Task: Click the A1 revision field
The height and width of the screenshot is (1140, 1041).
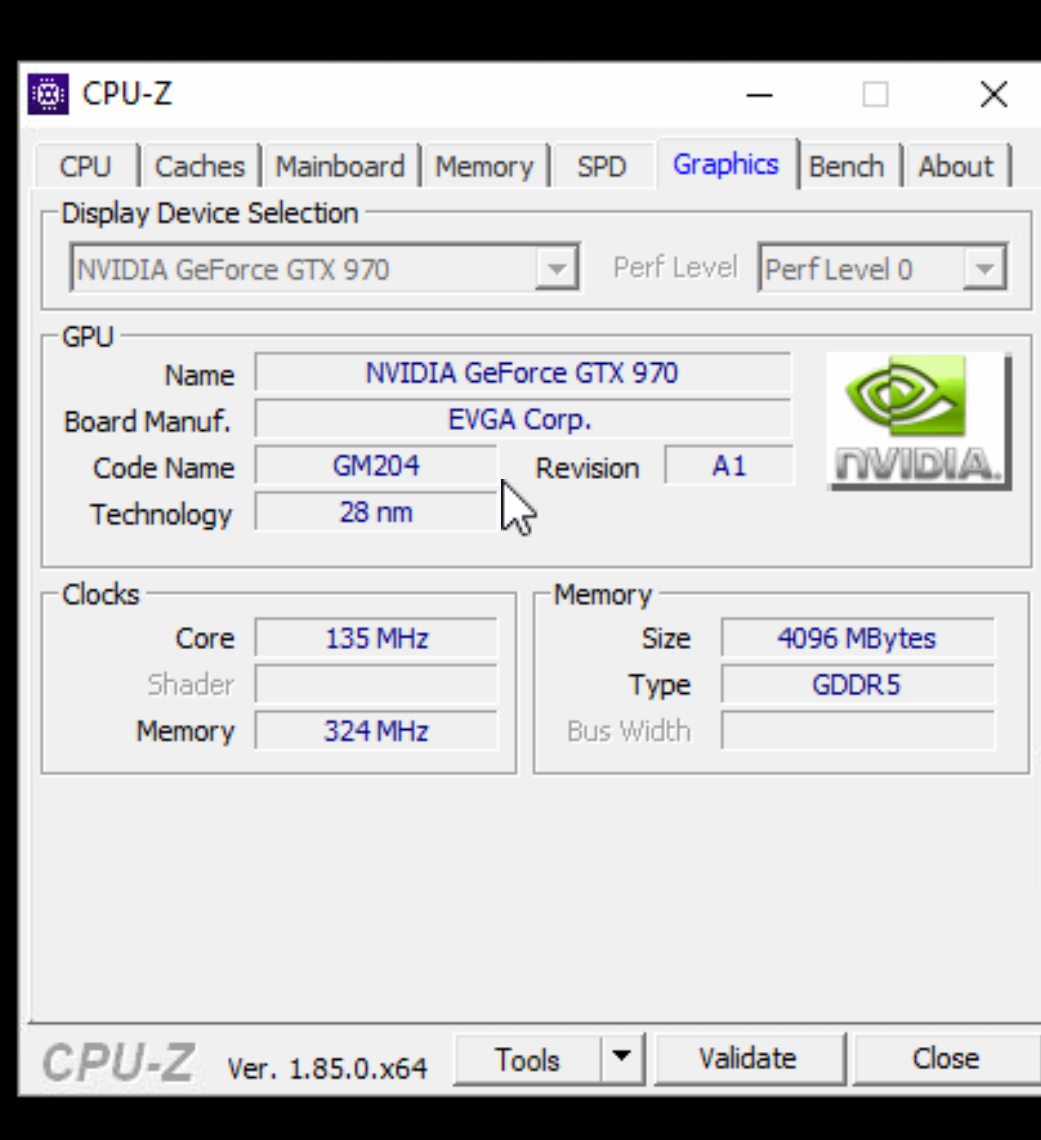Action: tap(729, 465)
